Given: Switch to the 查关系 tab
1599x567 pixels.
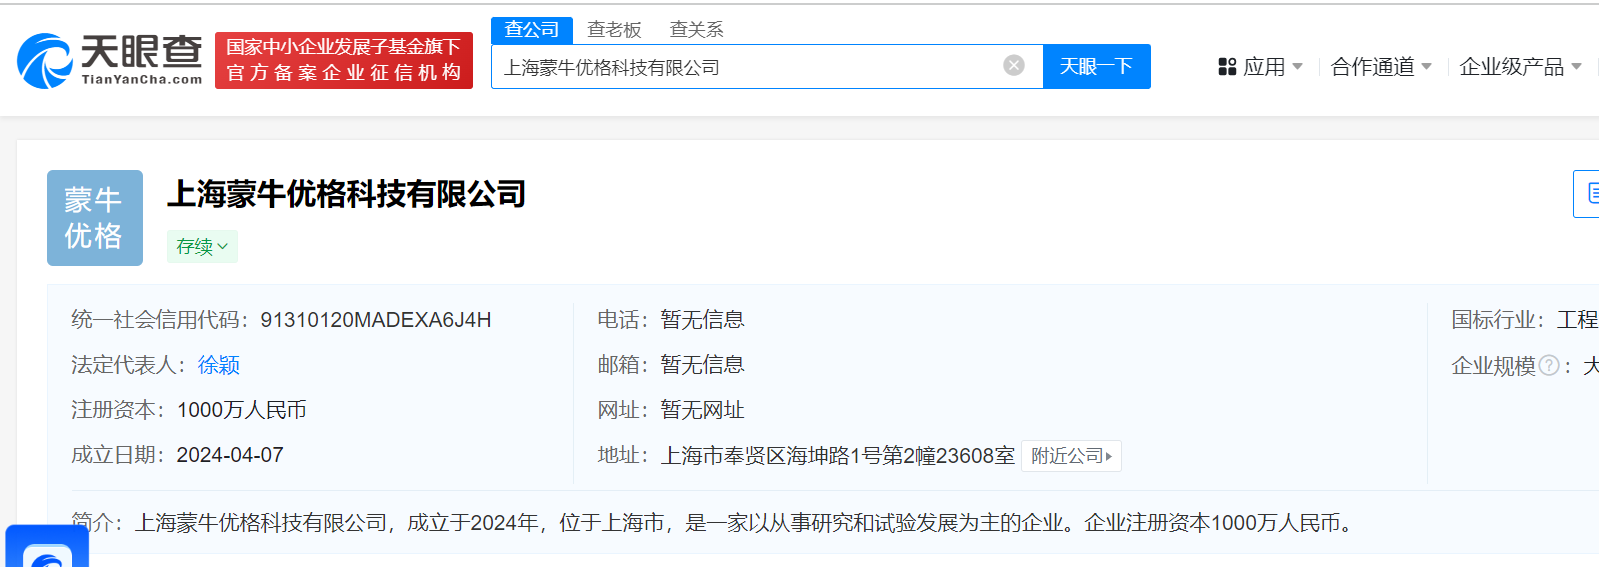Looking at the screenshot, I should click(696, 30).
